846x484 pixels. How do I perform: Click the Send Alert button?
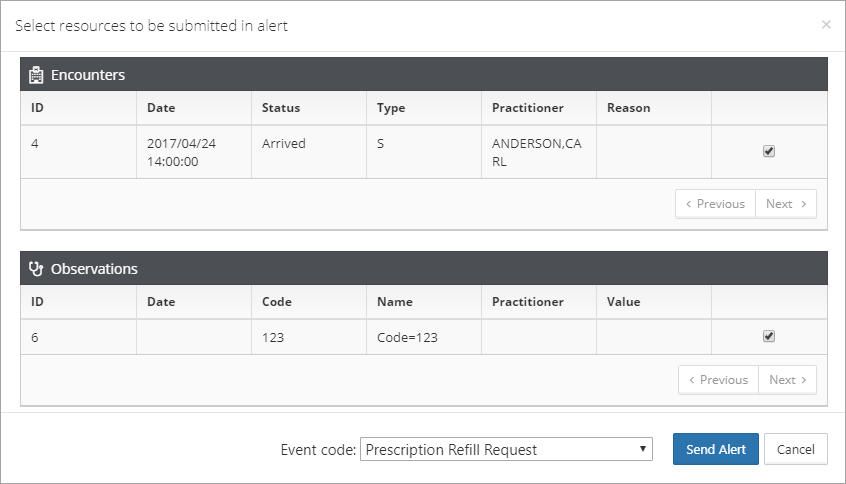(x=715, y=449)
